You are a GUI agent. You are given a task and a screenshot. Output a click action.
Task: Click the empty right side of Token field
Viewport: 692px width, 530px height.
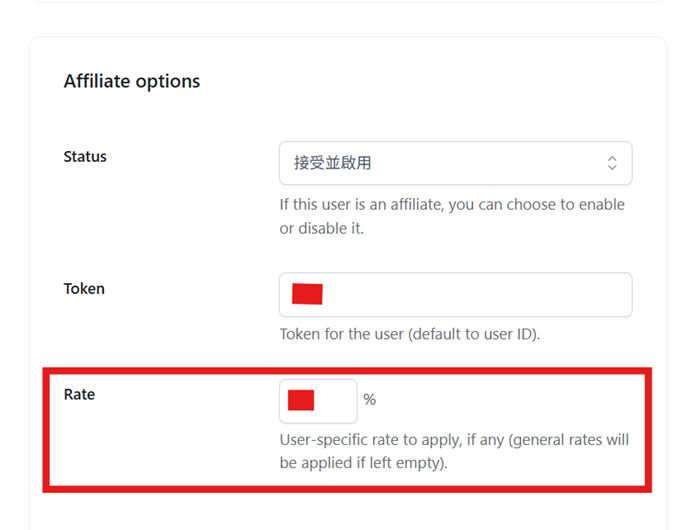point(520,295)
